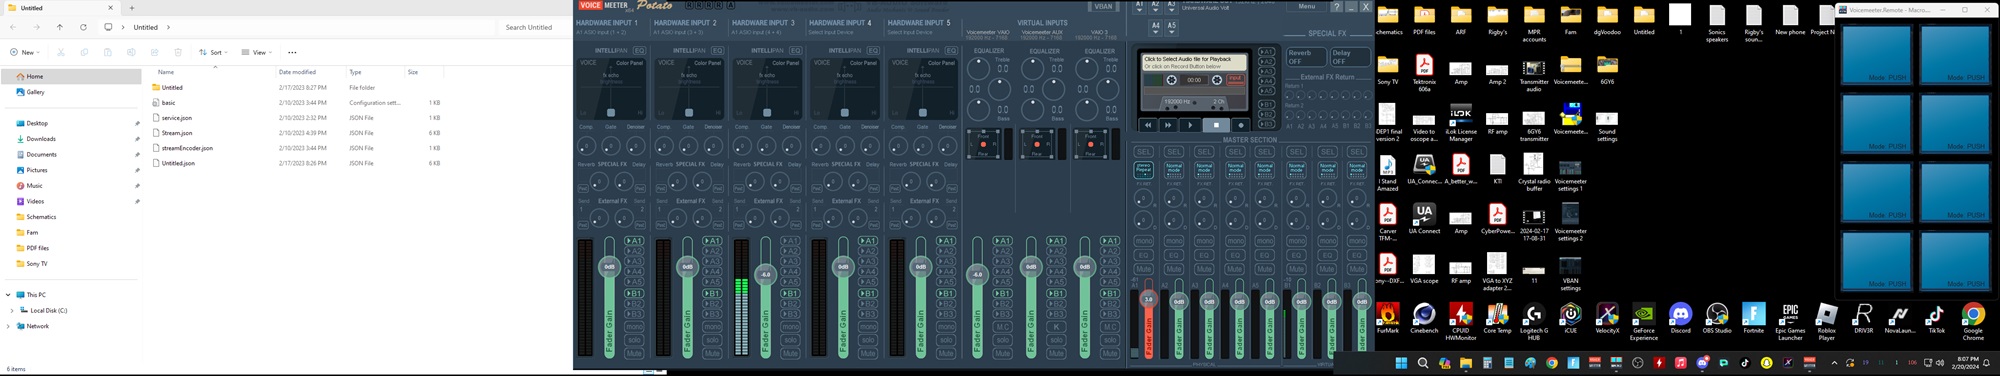Sort files by Date modified column

pyautogui.click(x=297, y=72)
